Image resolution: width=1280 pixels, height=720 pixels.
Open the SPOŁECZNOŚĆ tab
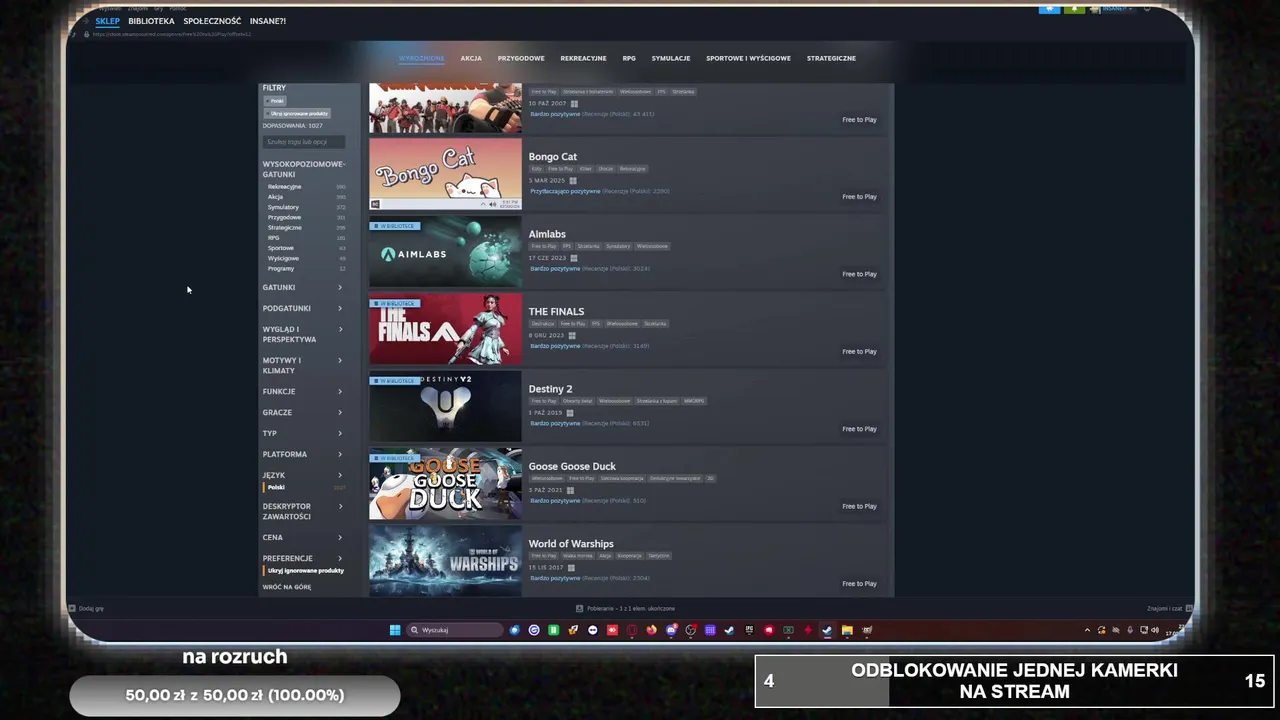[212, 21]
